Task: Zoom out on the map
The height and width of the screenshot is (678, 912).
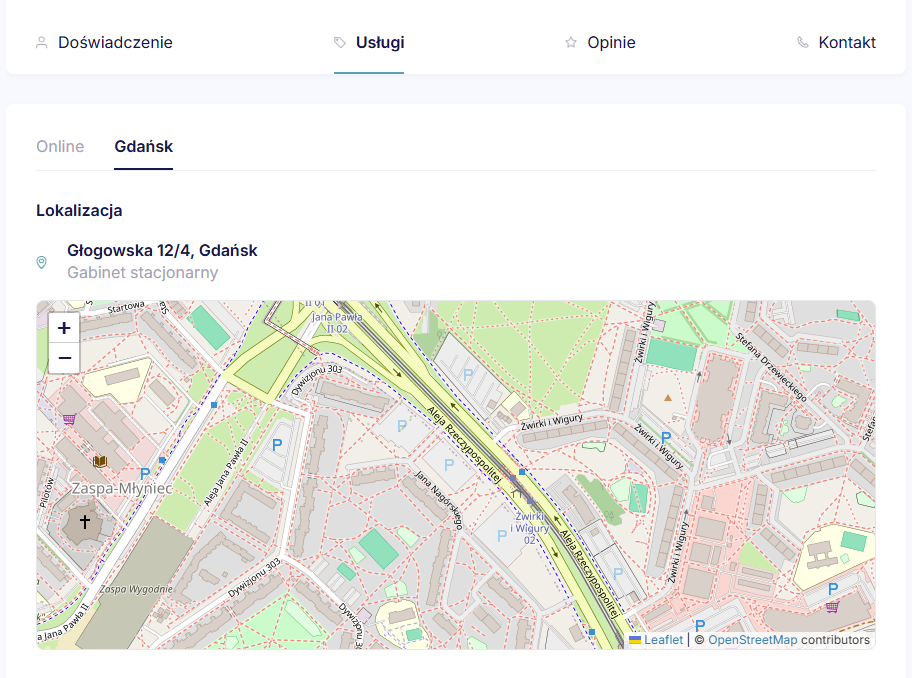Action: click(x=64, y=358)
